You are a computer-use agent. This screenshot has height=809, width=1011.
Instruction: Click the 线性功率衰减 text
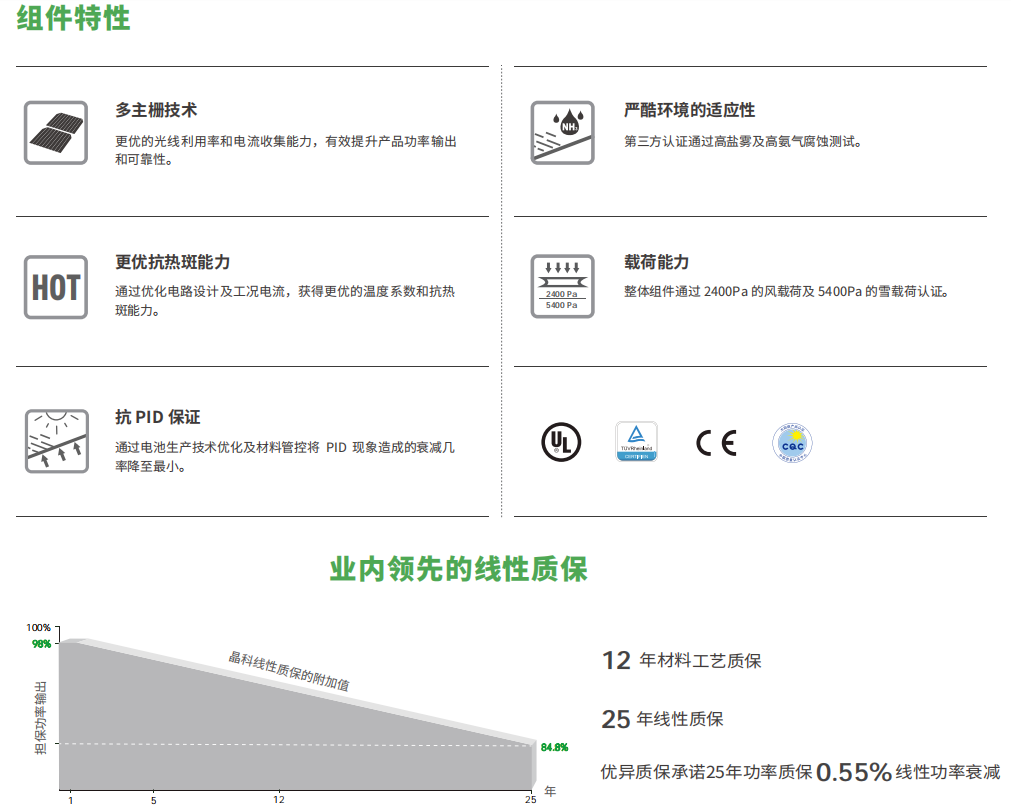tap(948, 772)
